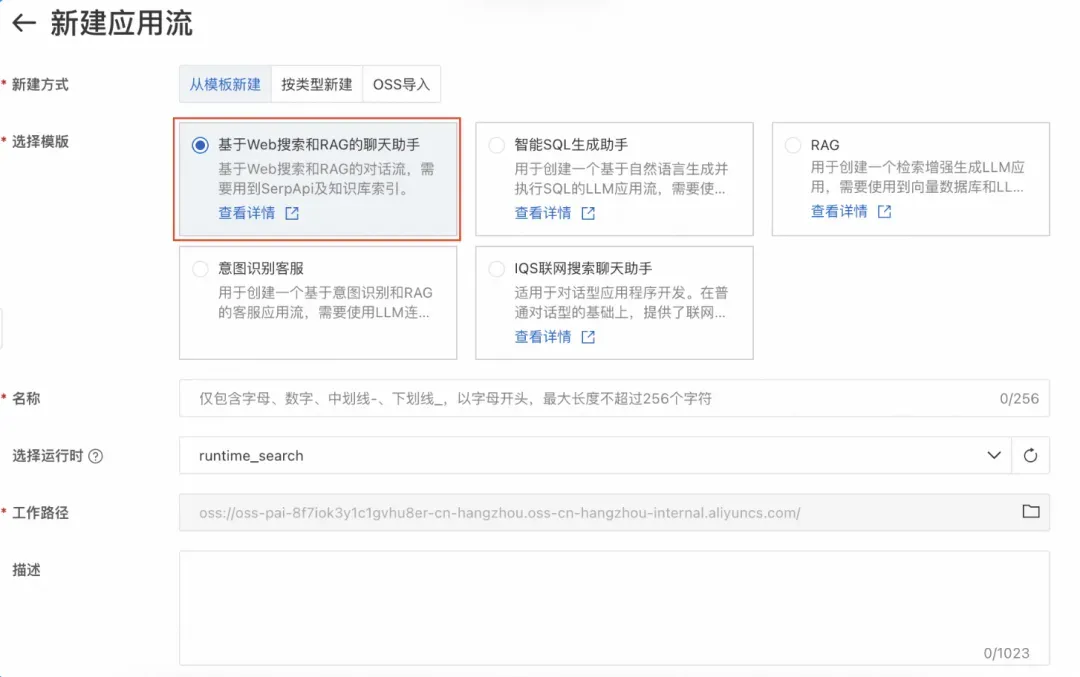The width and height of the screenshot is (1080, 677).
Task: Browse folders for 工作路径
Action: click(1031, 512)
